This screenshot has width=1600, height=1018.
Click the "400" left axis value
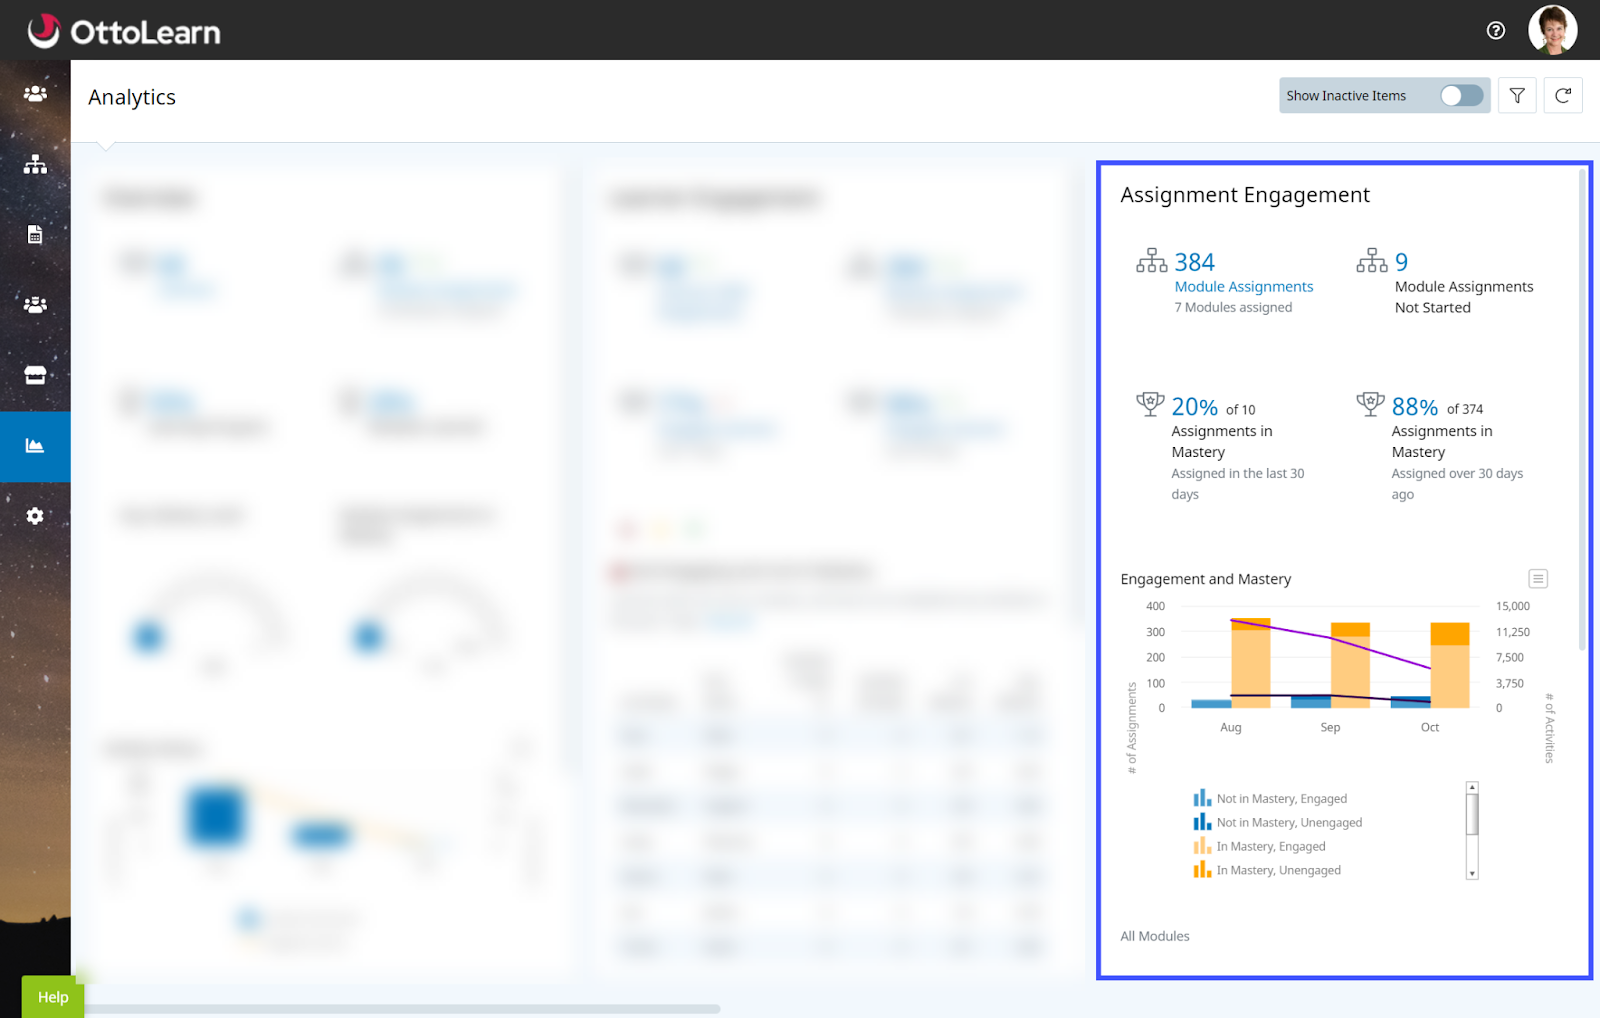[x=1155, y=606]
